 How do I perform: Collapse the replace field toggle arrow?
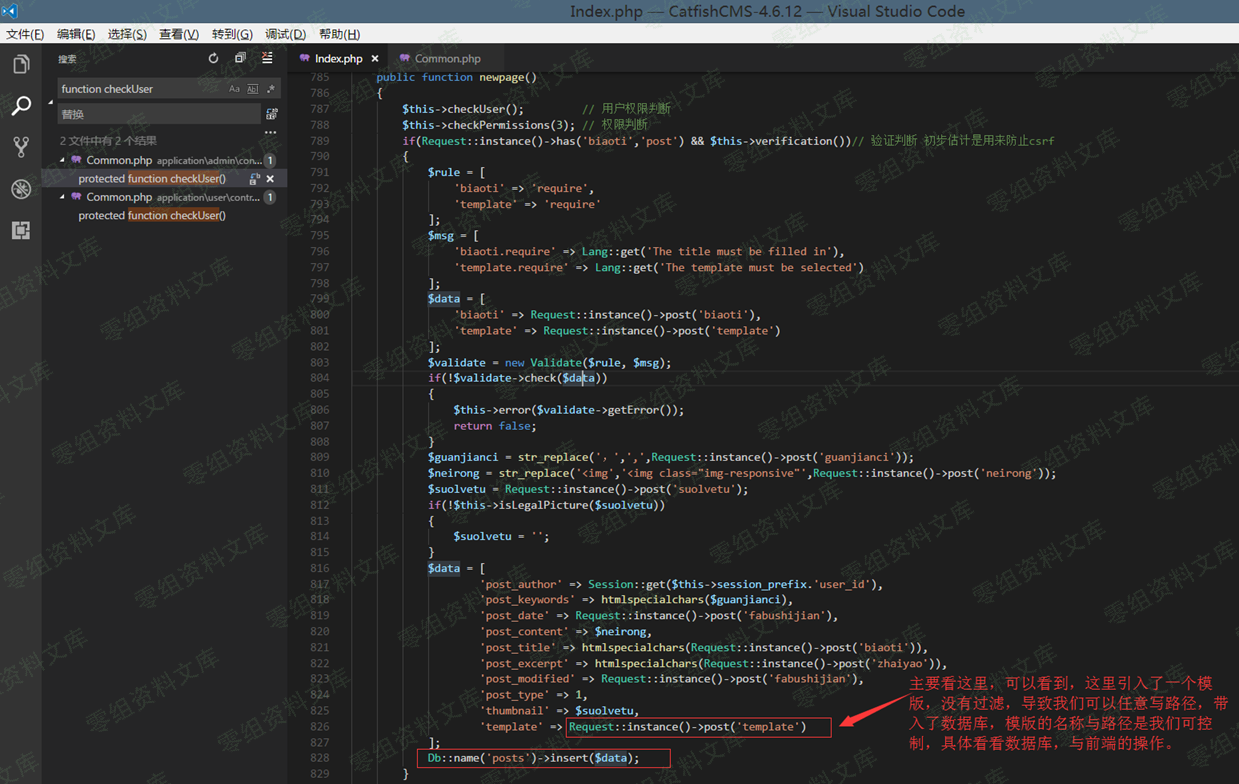pos(51,101)
